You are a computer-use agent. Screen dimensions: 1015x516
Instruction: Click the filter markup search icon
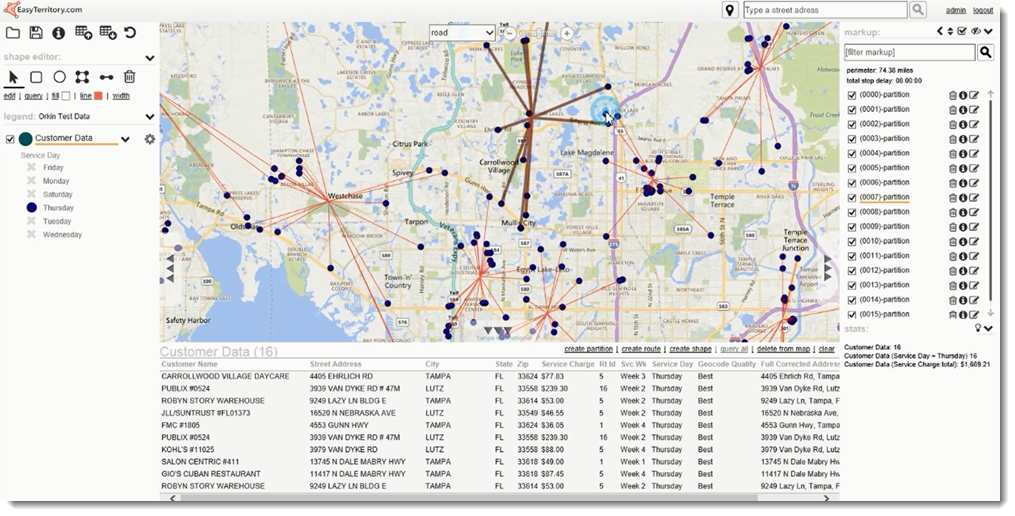coord(985,52)
